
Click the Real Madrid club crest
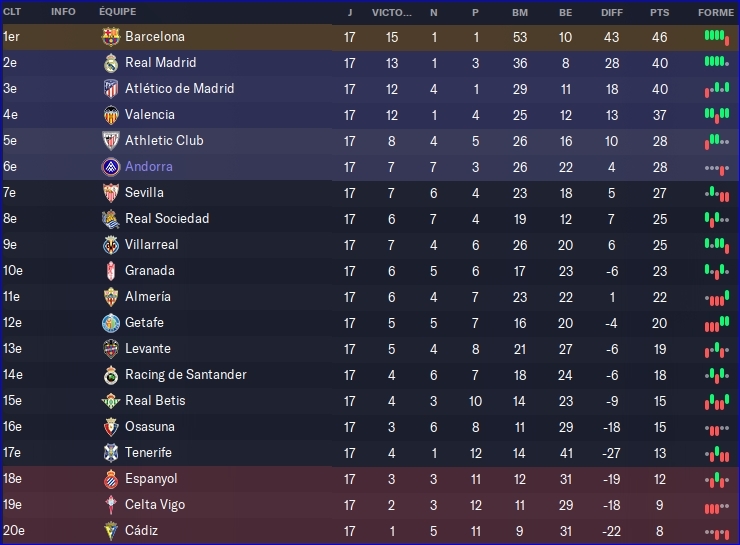(111, 63)
